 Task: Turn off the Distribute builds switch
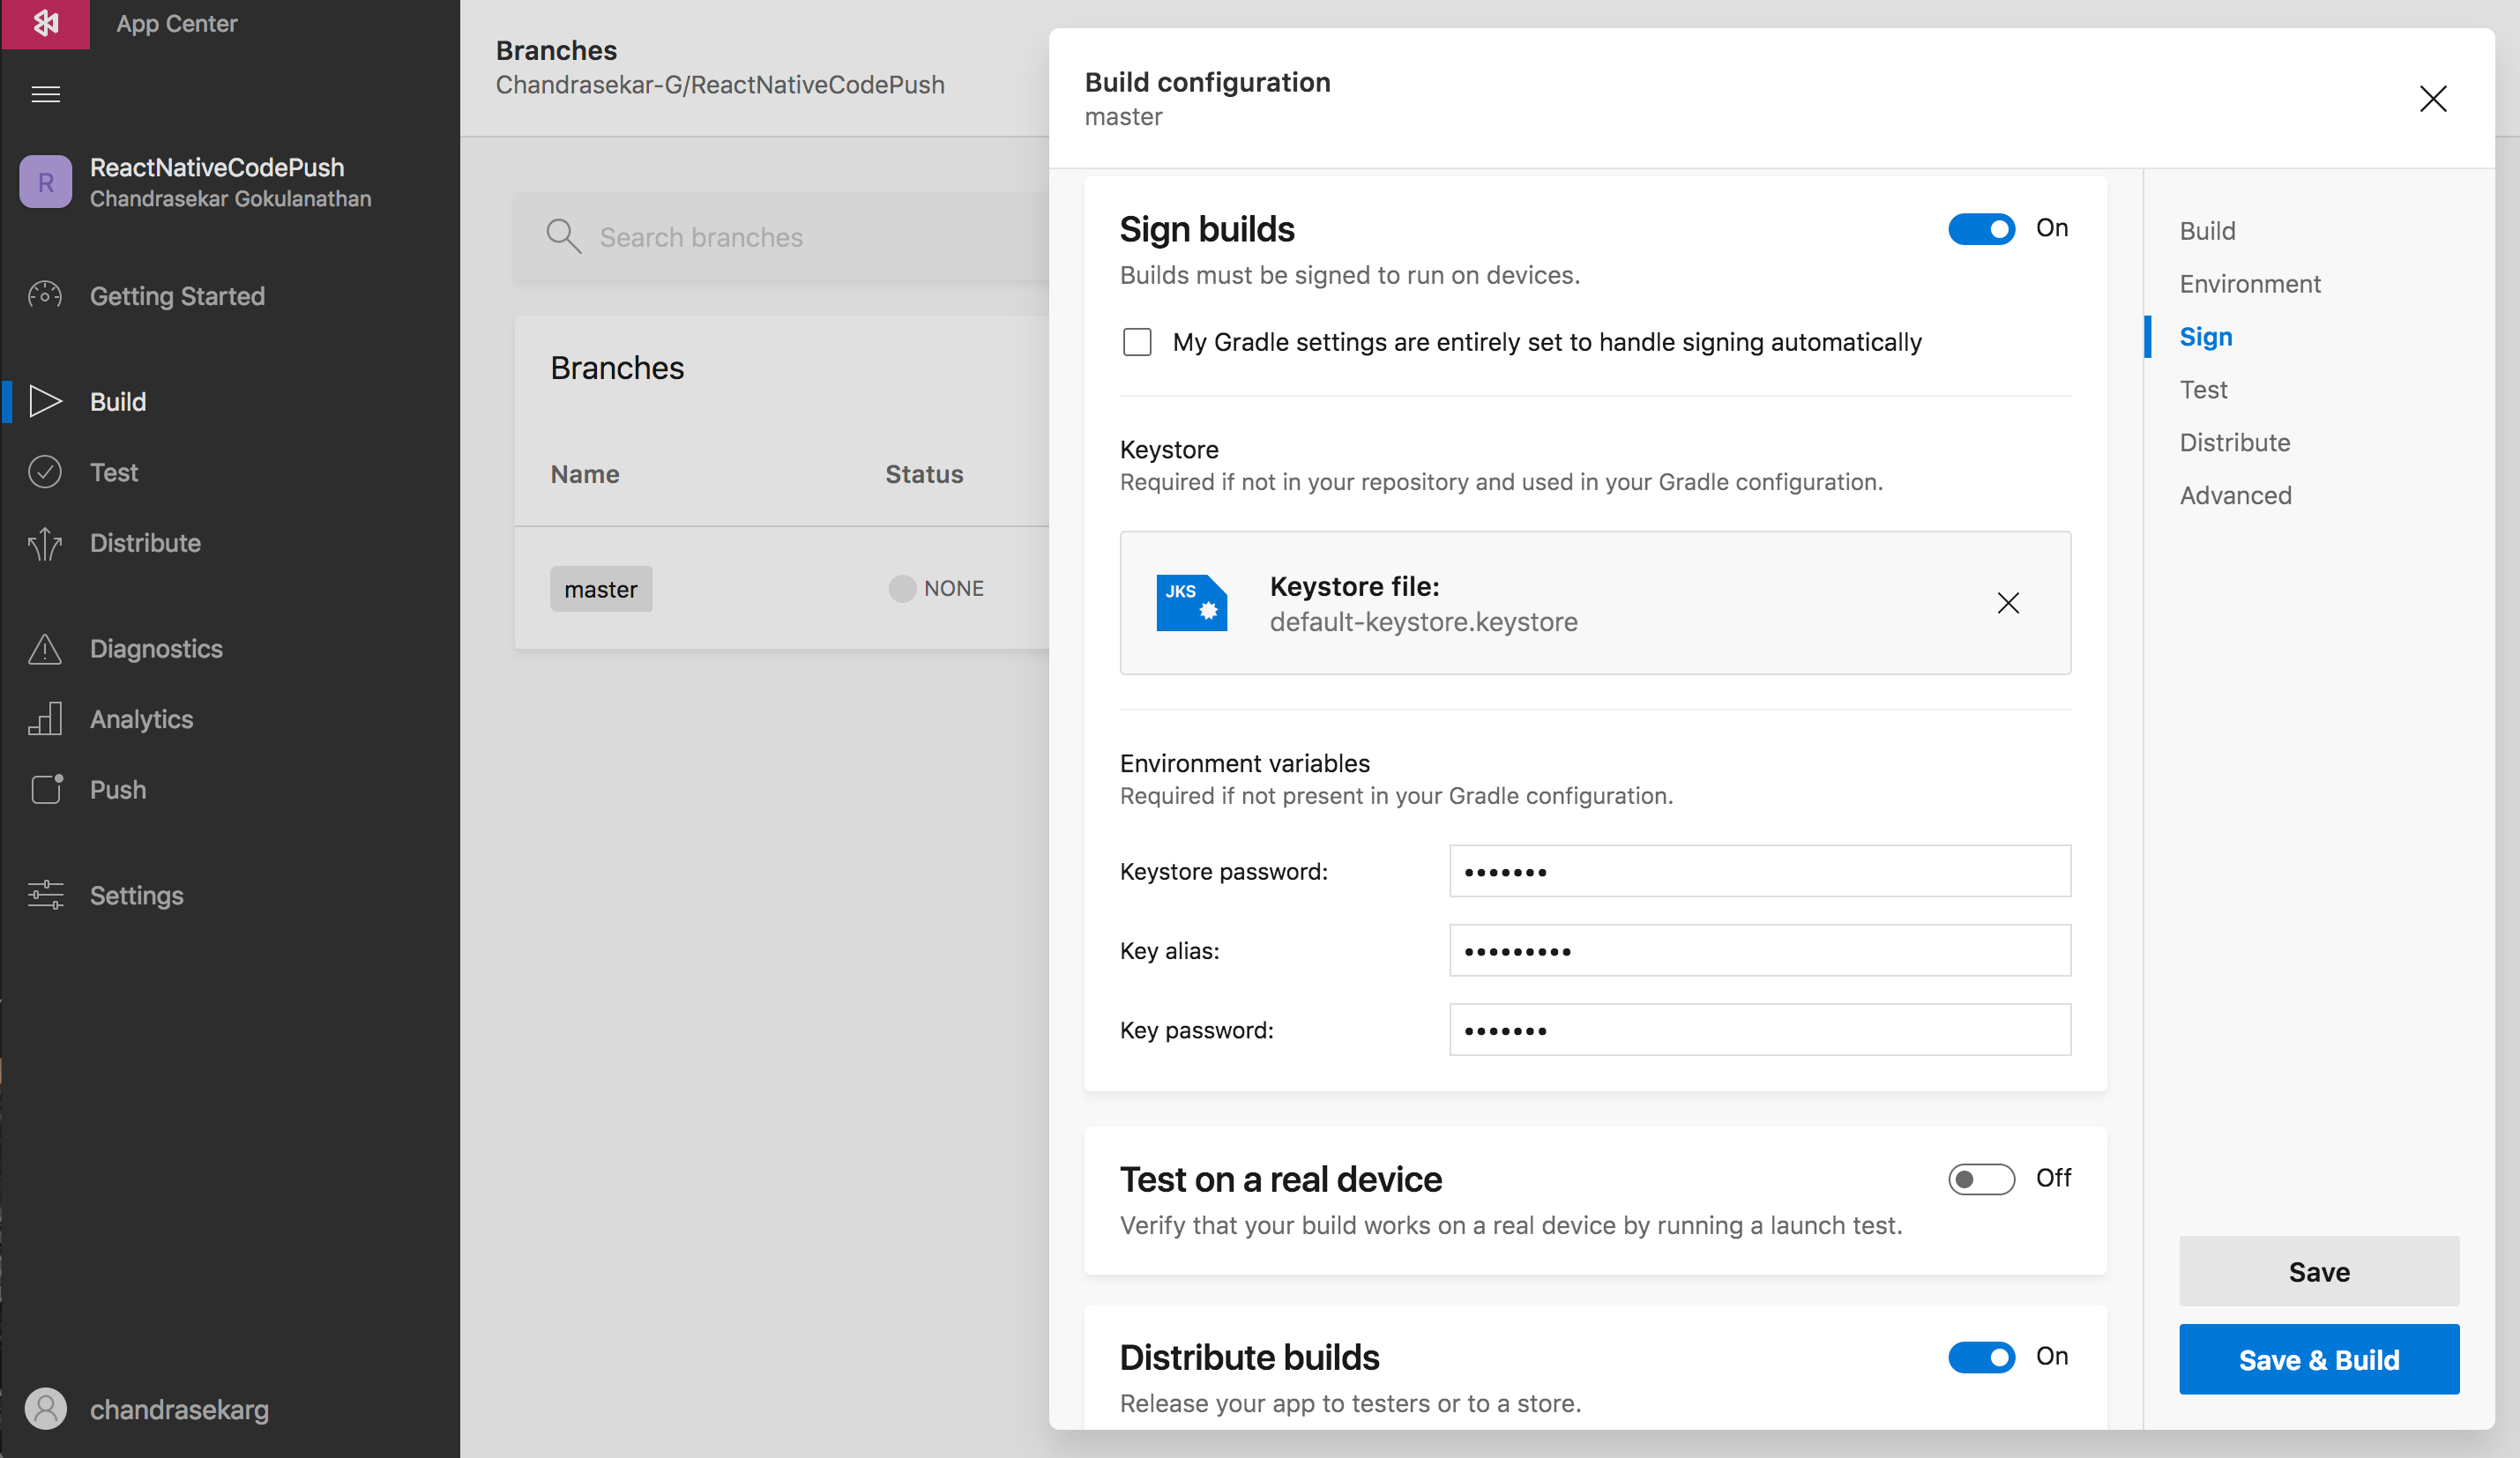1981,1357
